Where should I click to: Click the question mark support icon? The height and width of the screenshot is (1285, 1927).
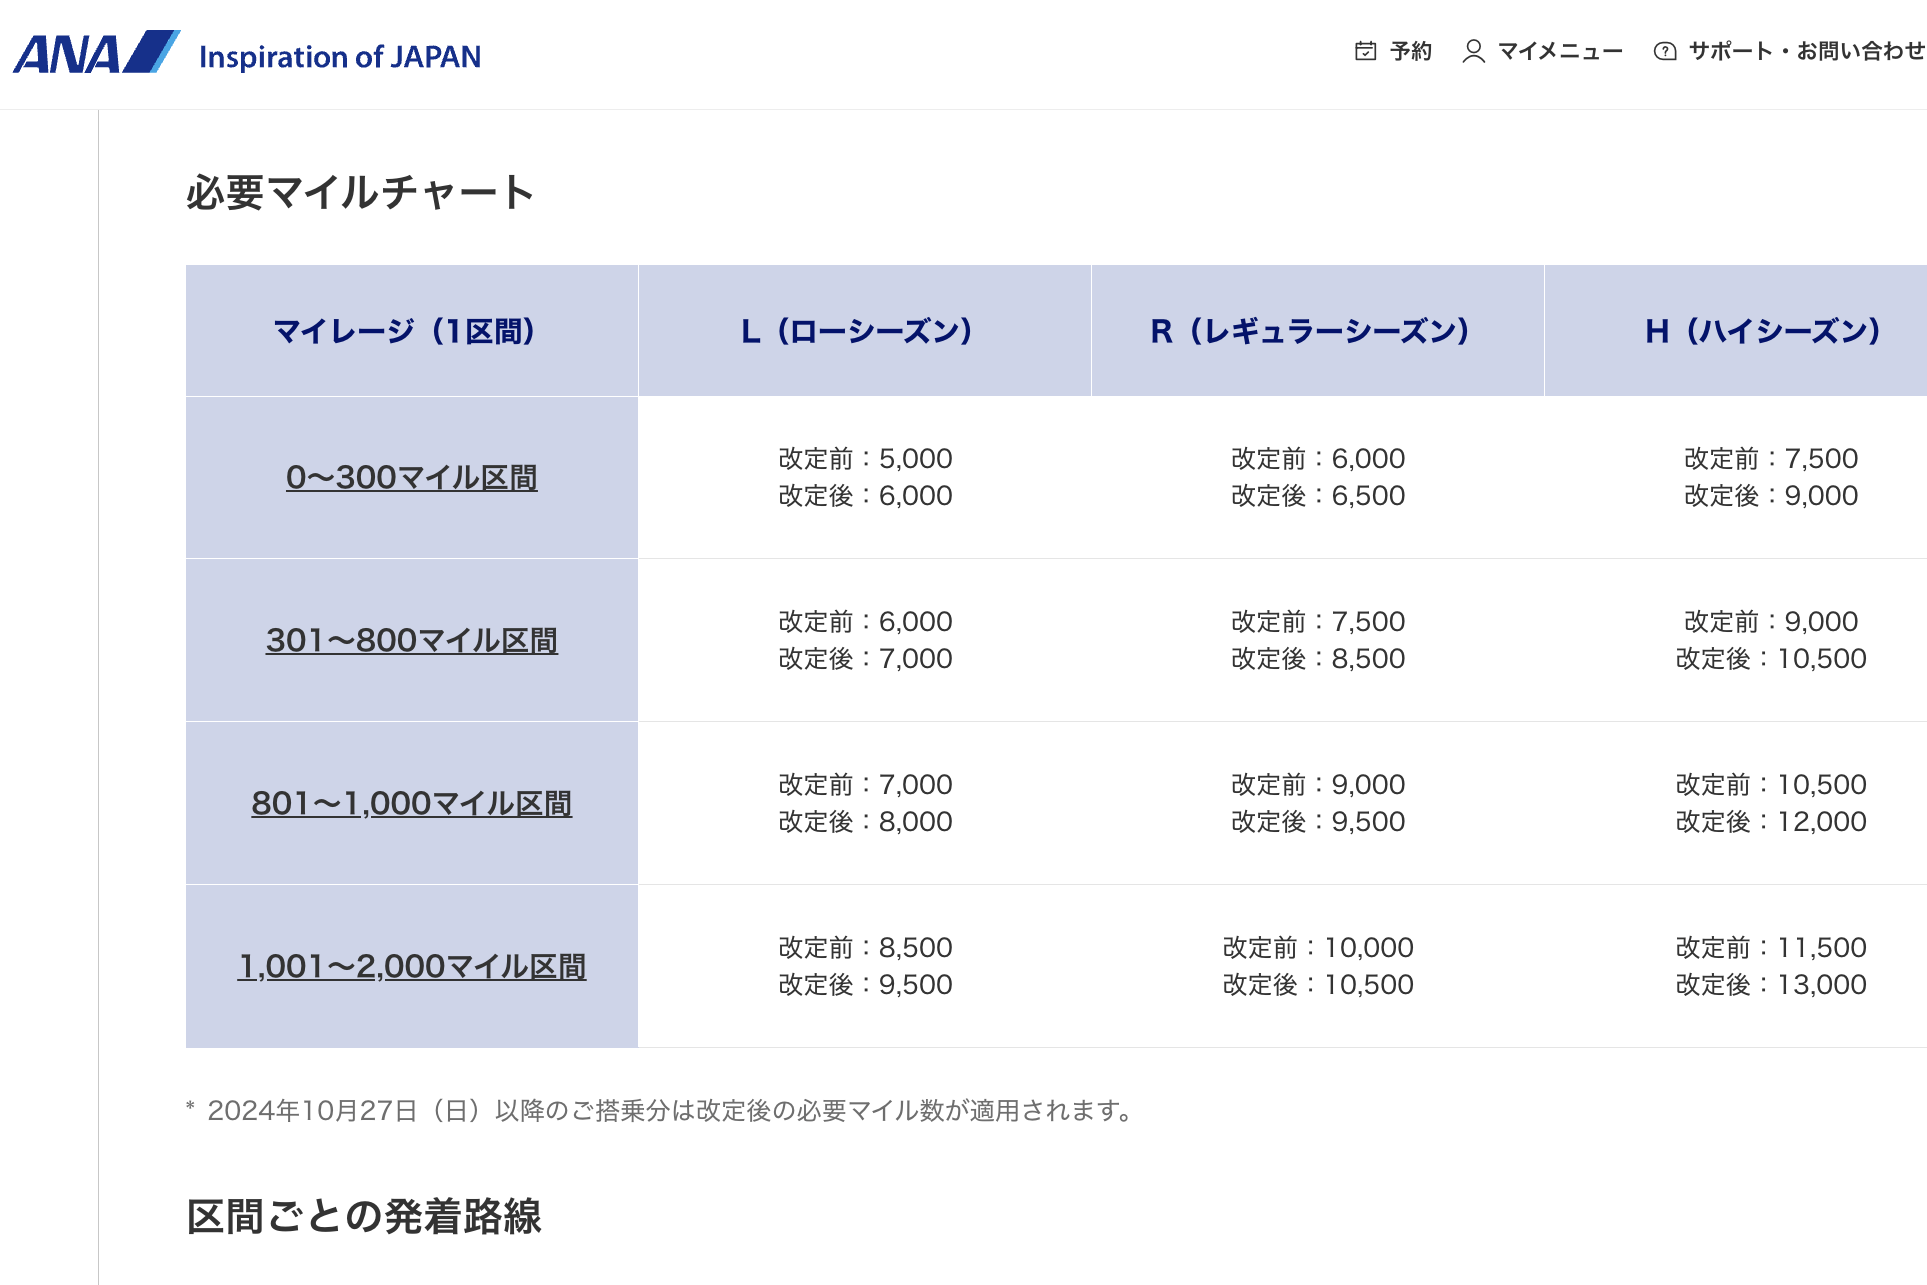tap(1664, 51)
